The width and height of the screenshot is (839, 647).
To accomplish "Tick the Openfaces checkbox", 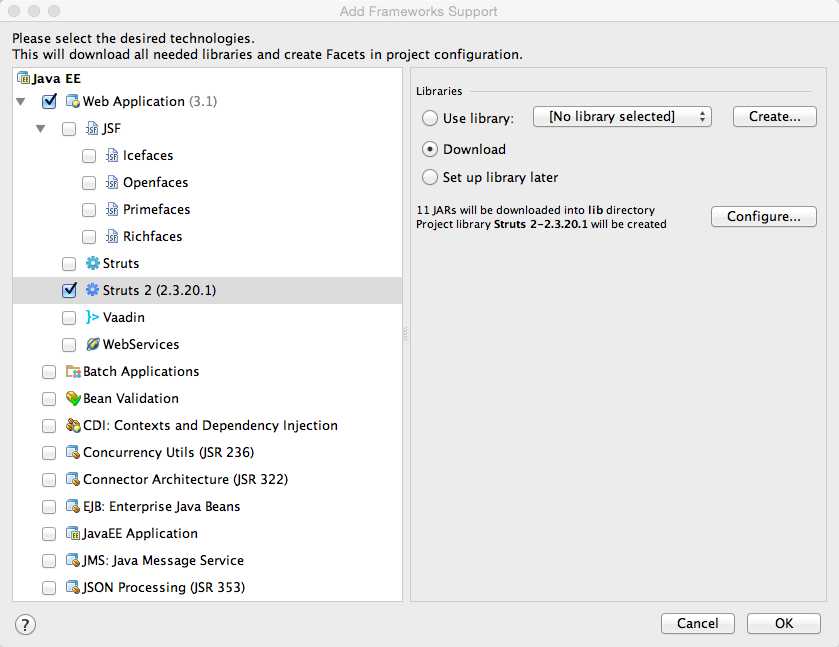I will click(x=89, y=183).
